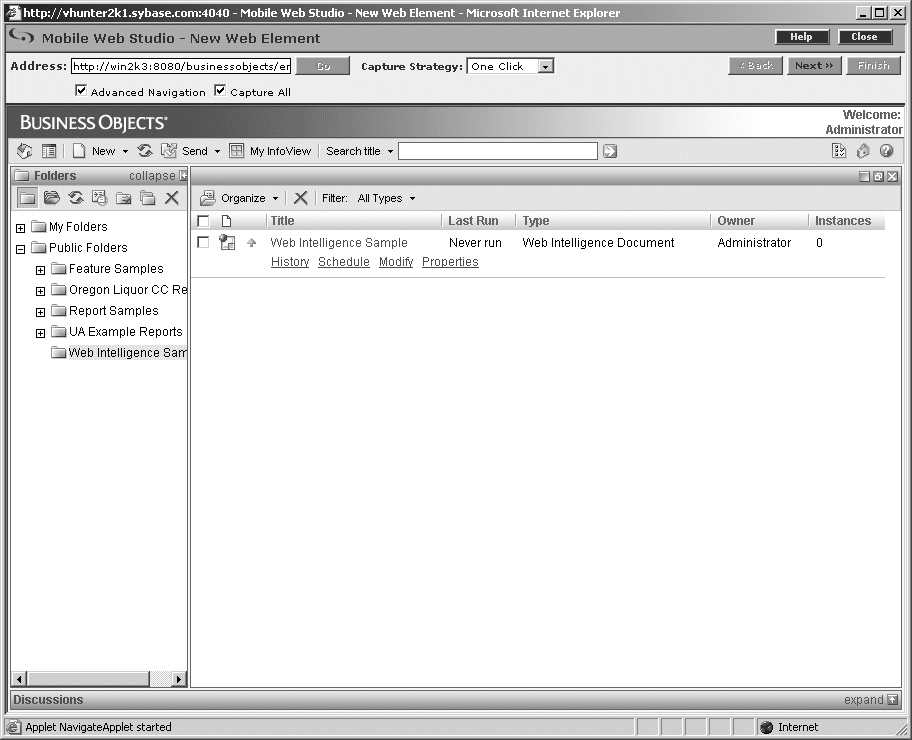This screenshot has height=740, width=912.
Task: Open the New dropdown arrow
Action: click(x=125, y=152)
